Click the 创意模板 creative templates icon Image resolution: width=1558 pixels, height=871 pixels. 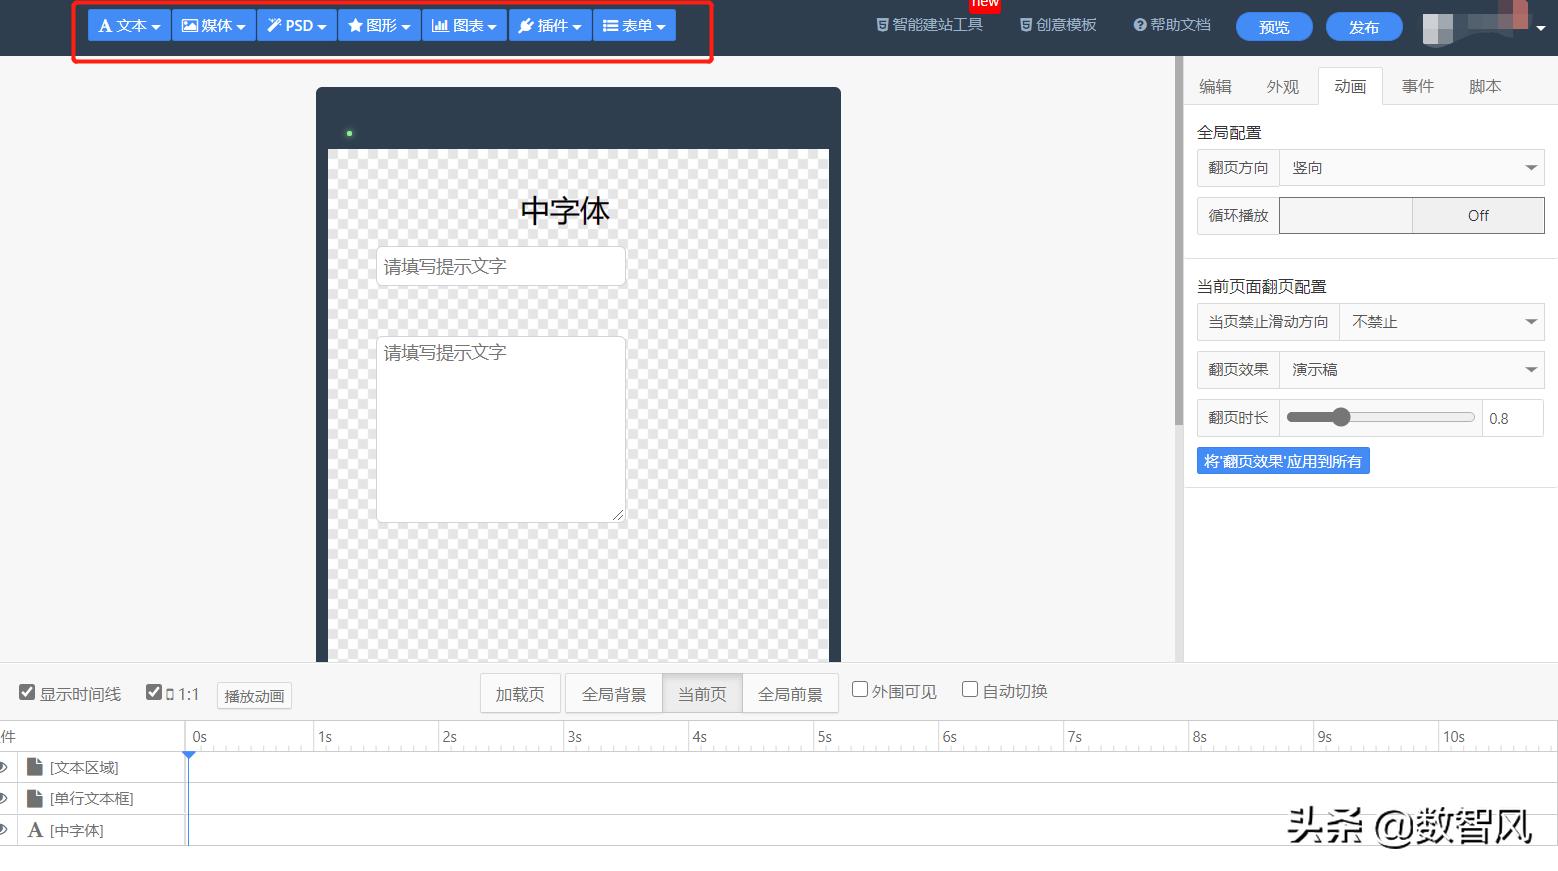tap(1057, 24)
